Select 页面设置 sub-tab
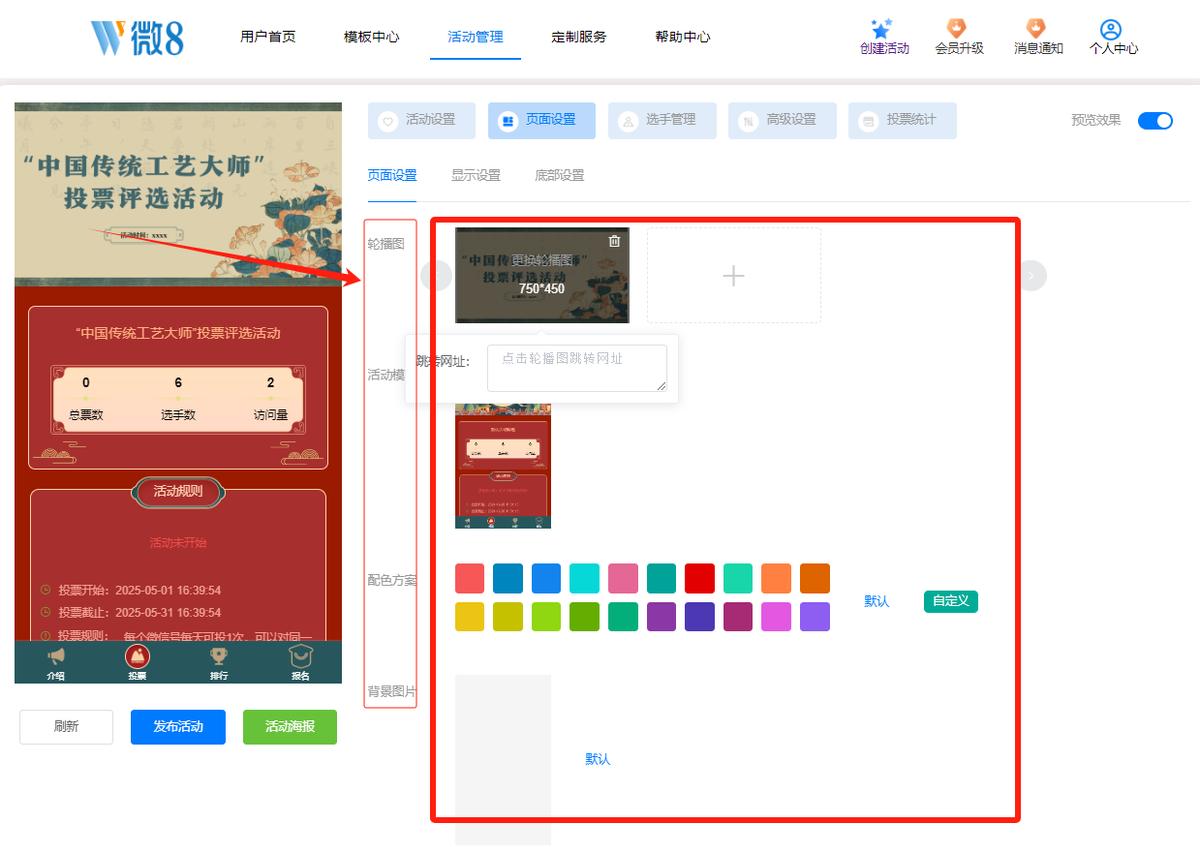1200x847 pixels. coord(392,175)
